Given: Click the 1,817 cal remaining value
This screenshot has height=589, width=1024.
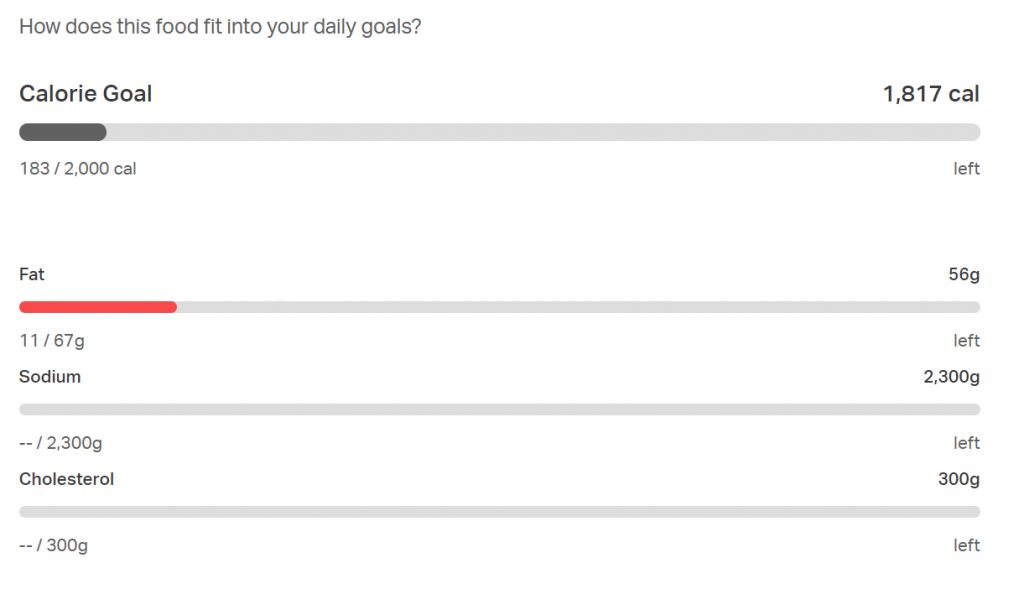Looking at the screenshot, I should point(930,94).
